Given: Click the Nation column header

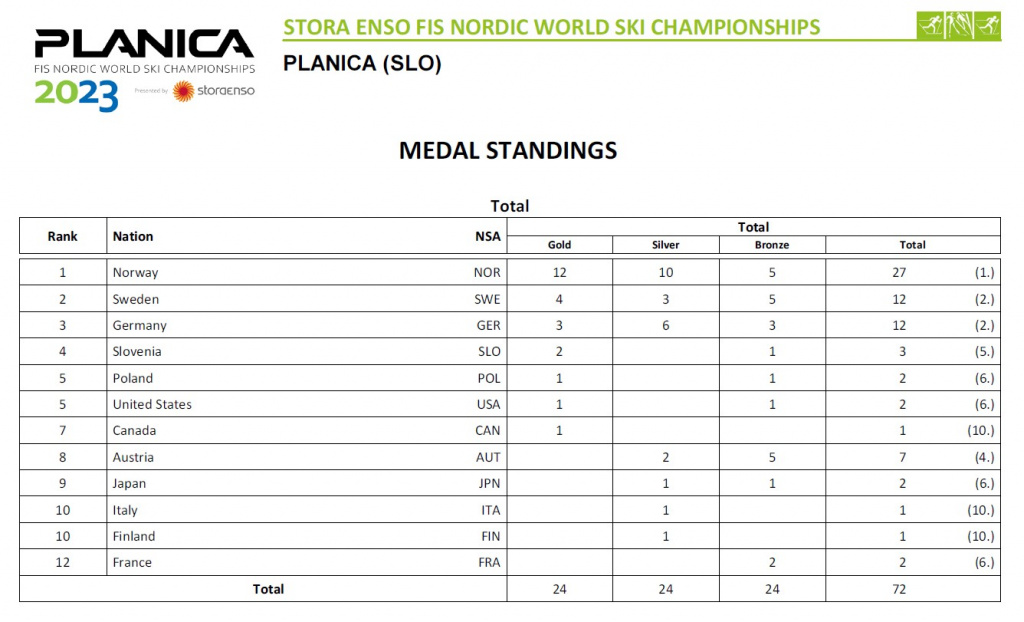Looking at the screenshot, I should click(x=133, y=237).
